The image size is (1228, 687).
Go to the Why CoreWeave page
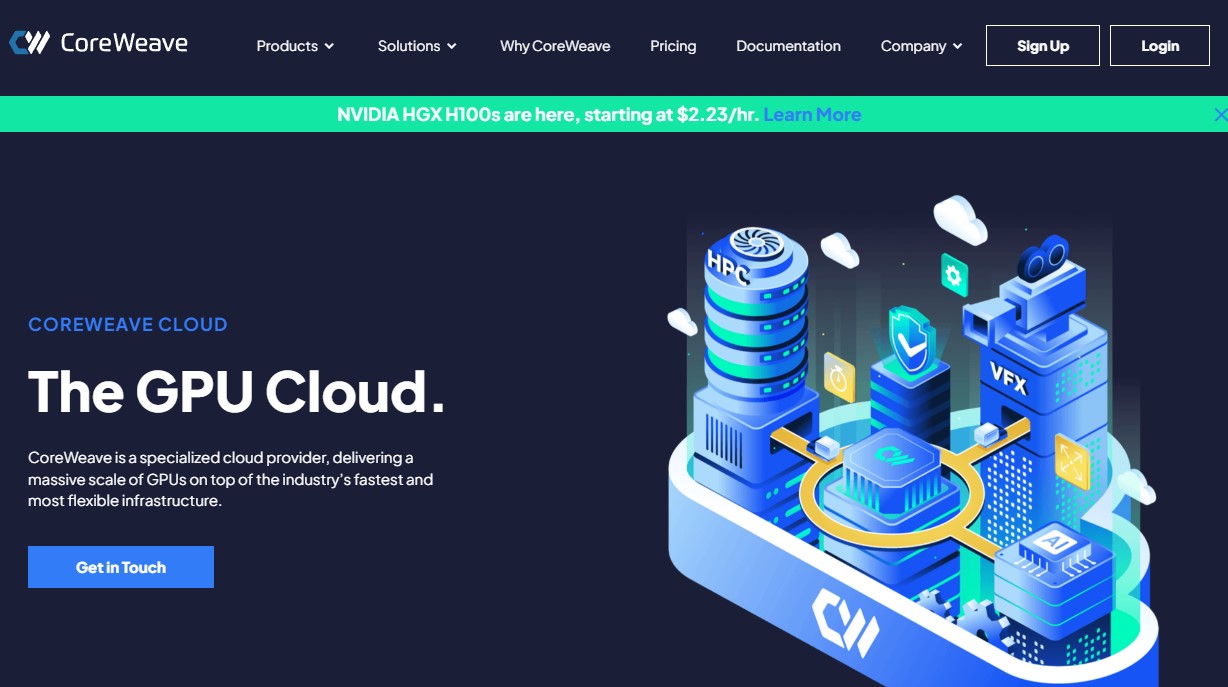coord(555,46)
